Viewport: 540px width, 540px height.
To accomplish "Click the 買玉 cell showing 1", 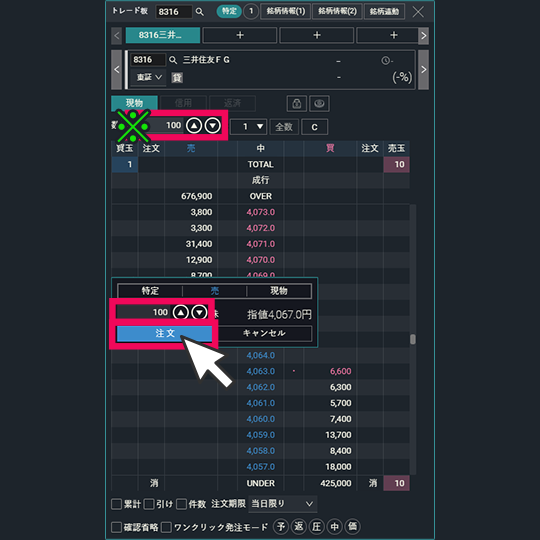I will click(125, 165).
